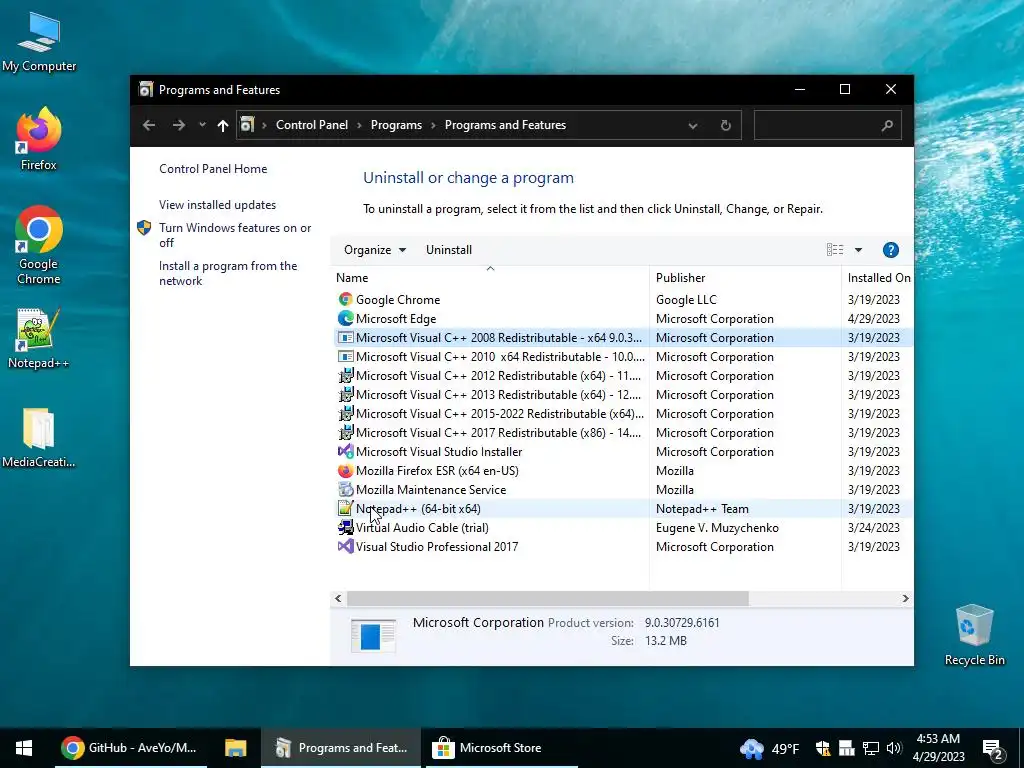Click the Google Chrome icon in program list
The width and height of the screenshot is (1024, 768).
pos(345,300)
